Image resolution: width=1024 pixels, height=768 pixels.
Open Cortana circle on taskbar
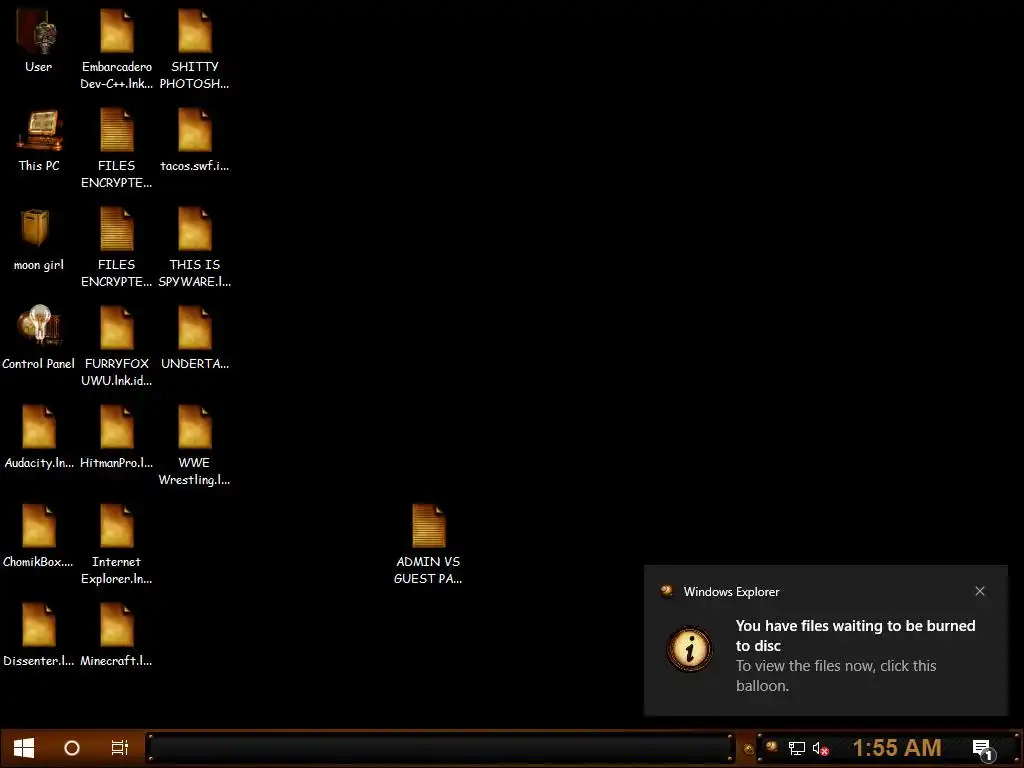[72, 748]
